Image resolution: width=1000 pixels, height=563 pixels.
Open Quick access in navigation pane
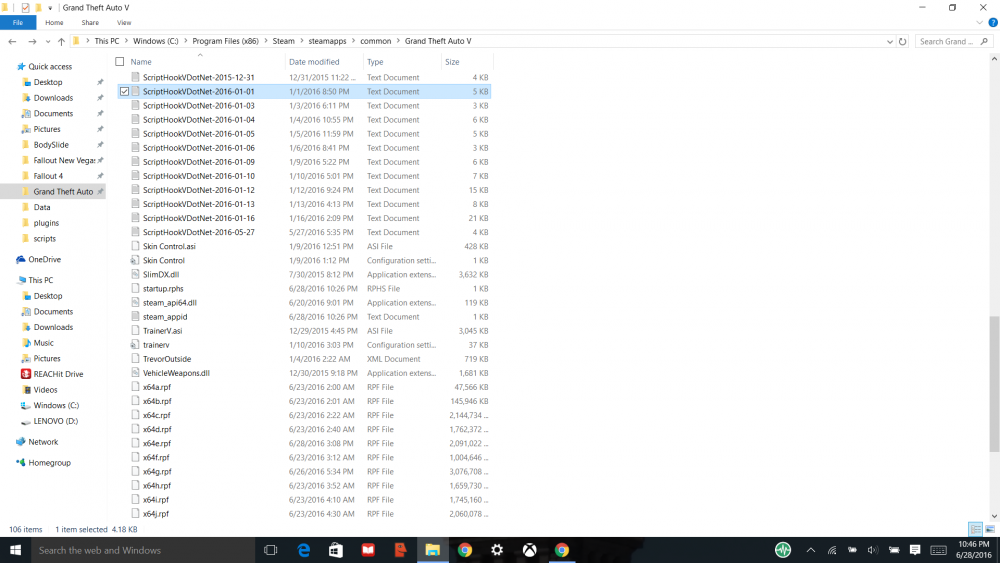[x=50, y=66]
